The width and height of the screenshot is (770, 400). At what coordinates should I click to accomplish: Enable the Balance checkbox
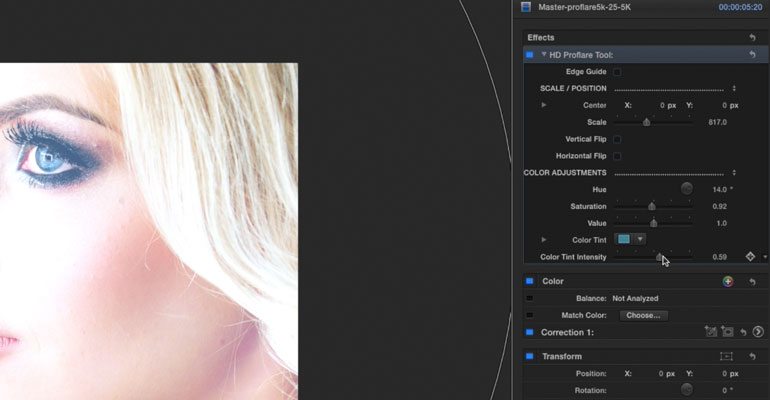(x=529, y=298)
